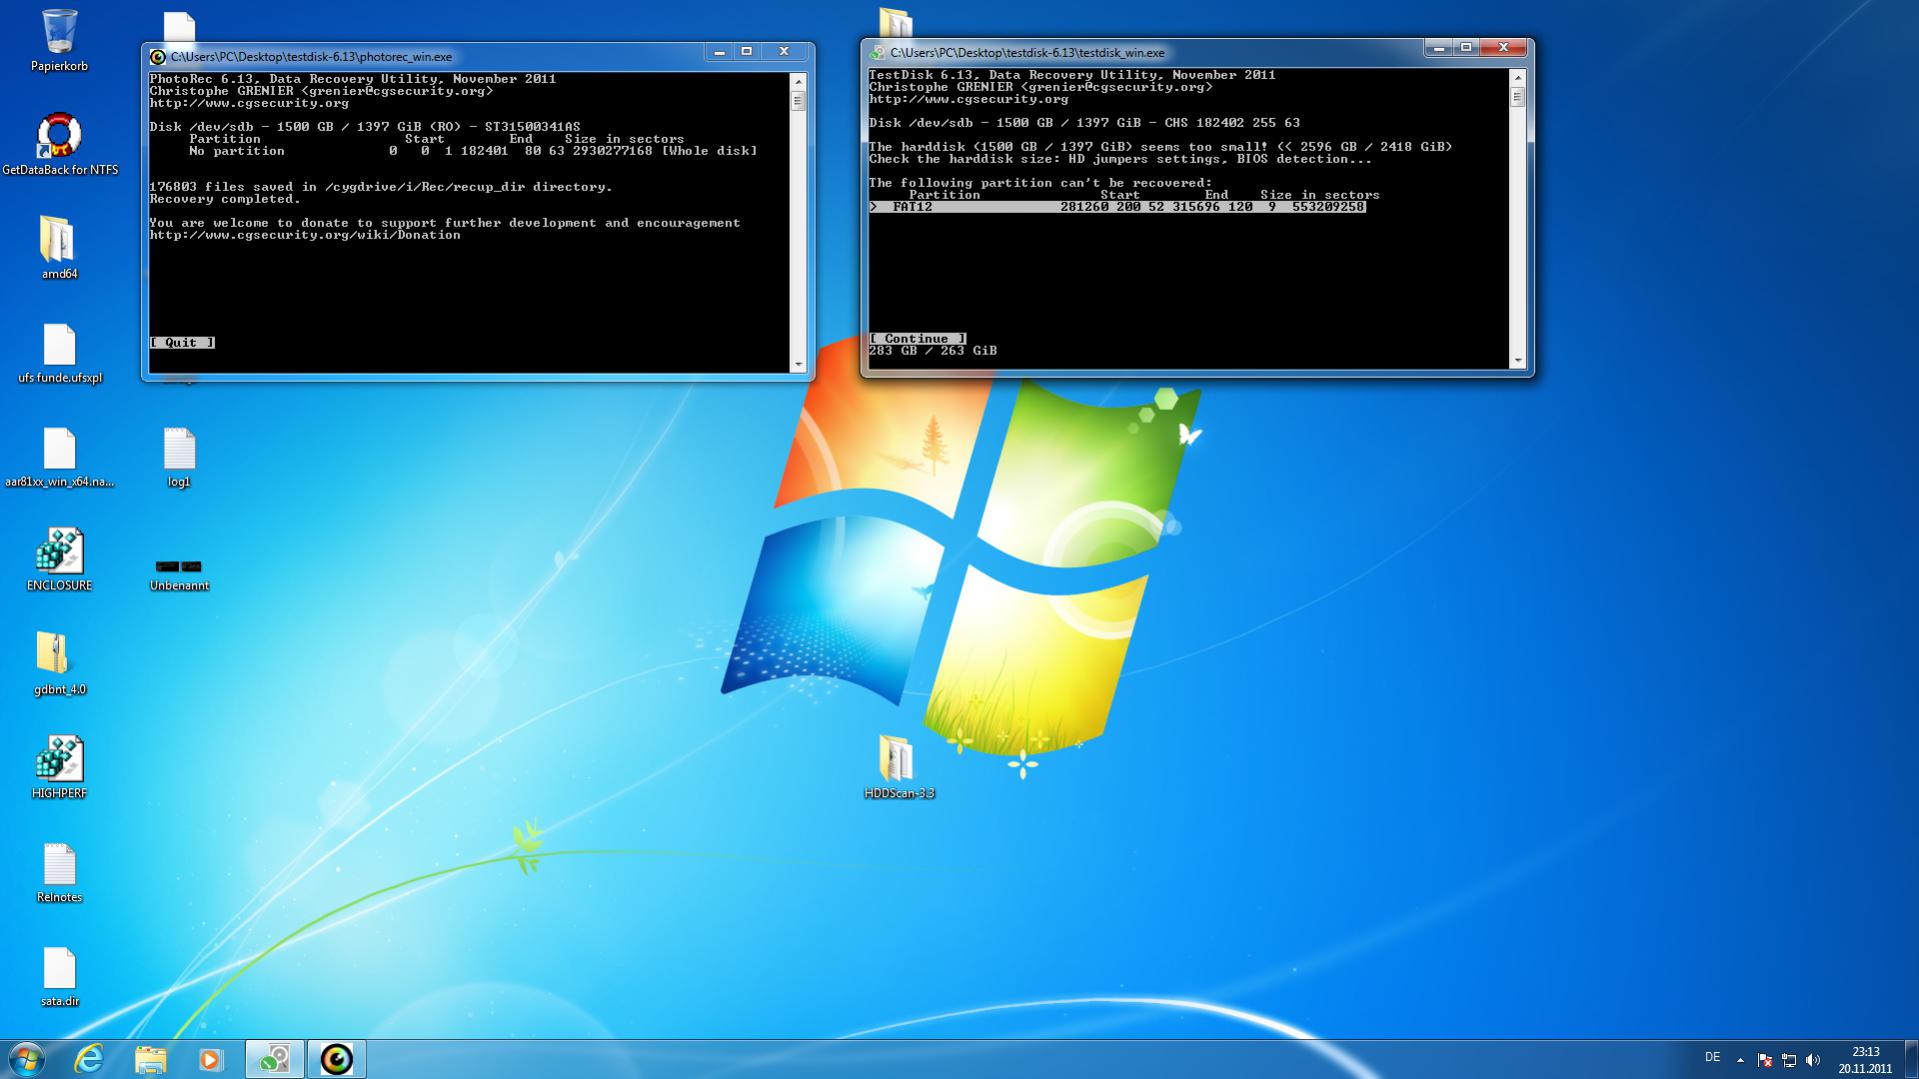Click TestDisk scrollbar down arrow

click(1518, 360)
